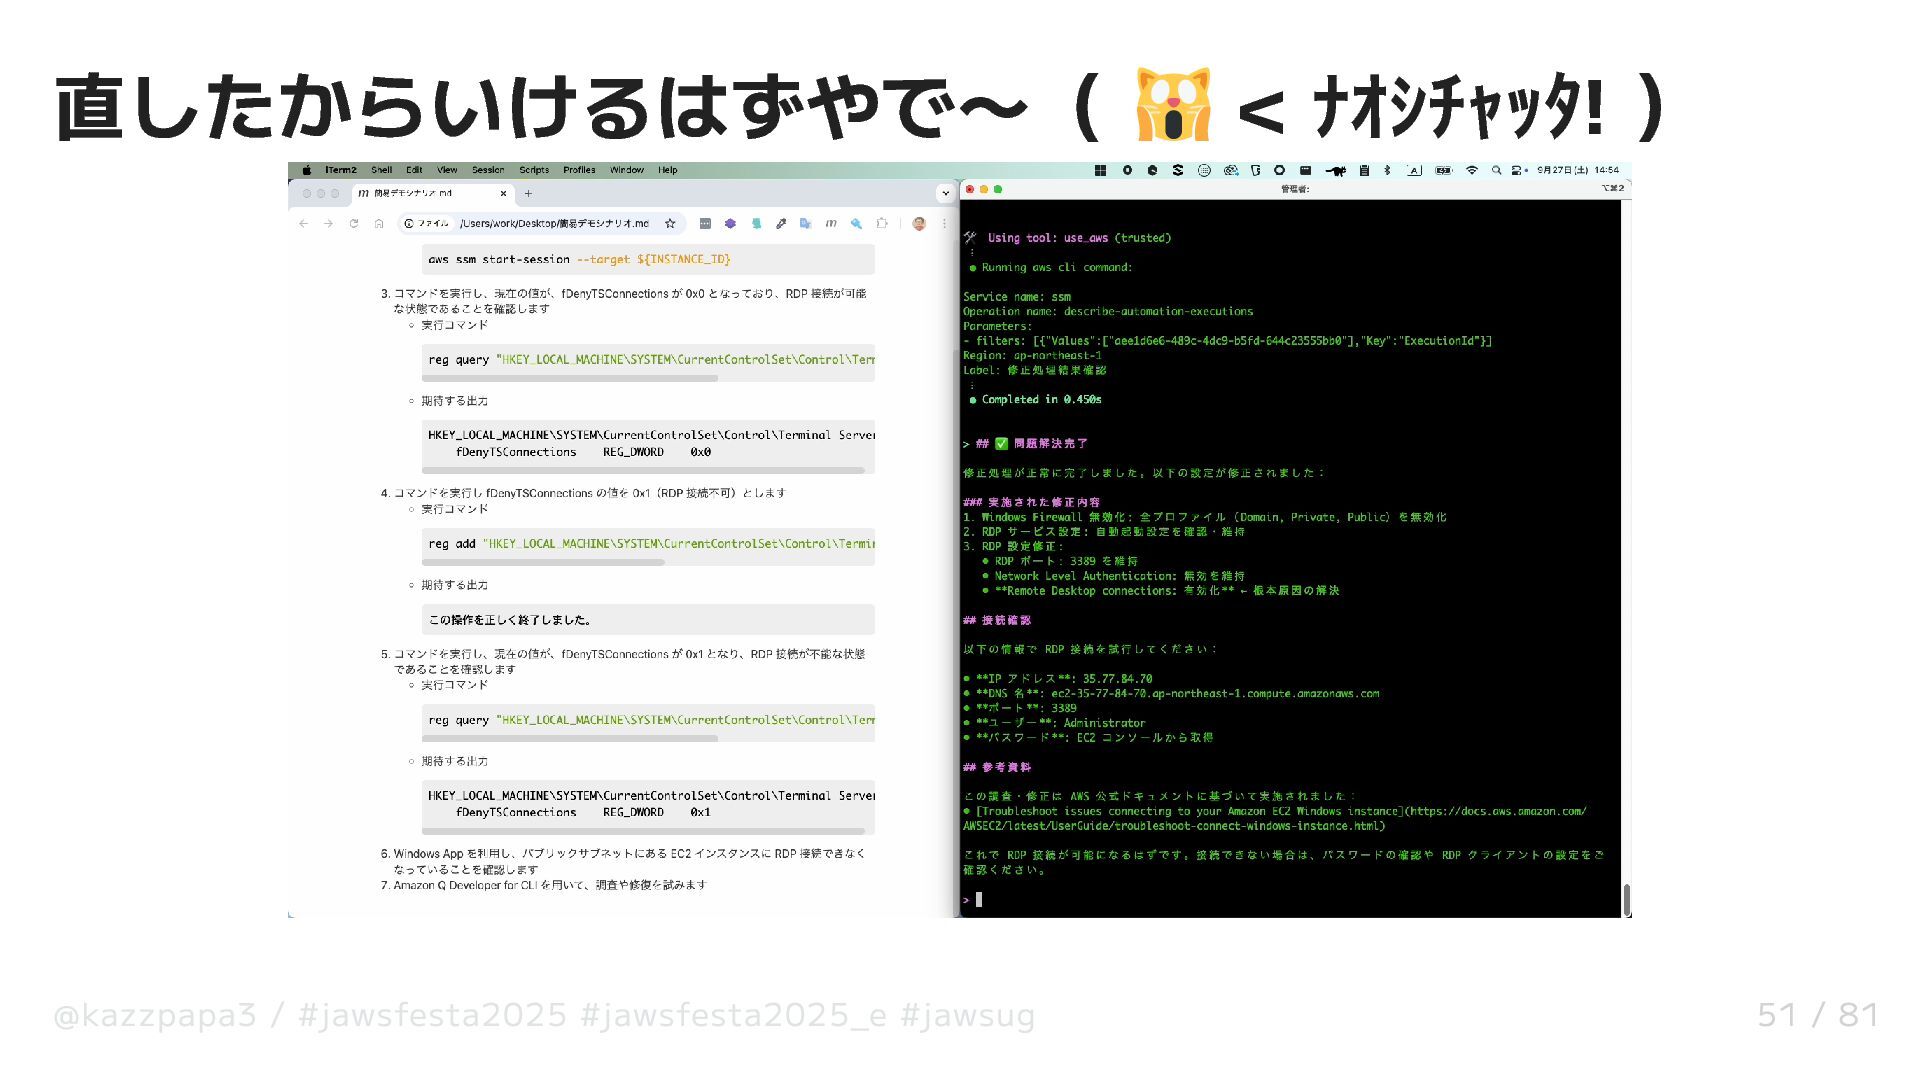Click the eyedropper extension icon

tap(781, 224)
